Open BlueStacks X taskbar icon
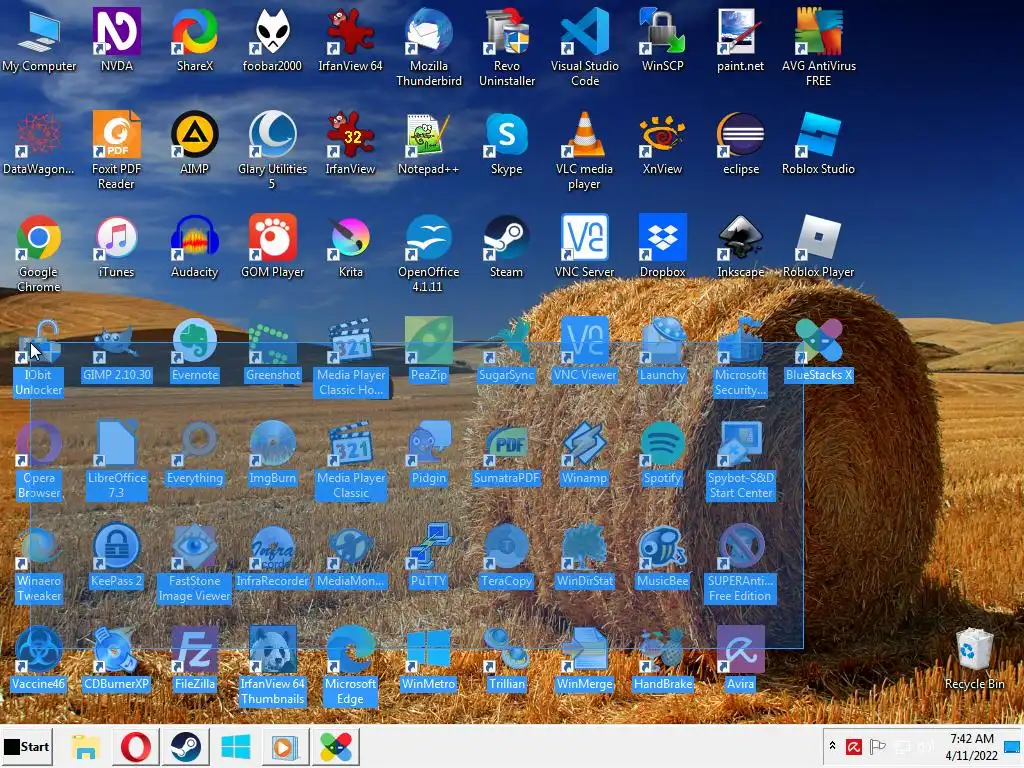 click(336, 747)
